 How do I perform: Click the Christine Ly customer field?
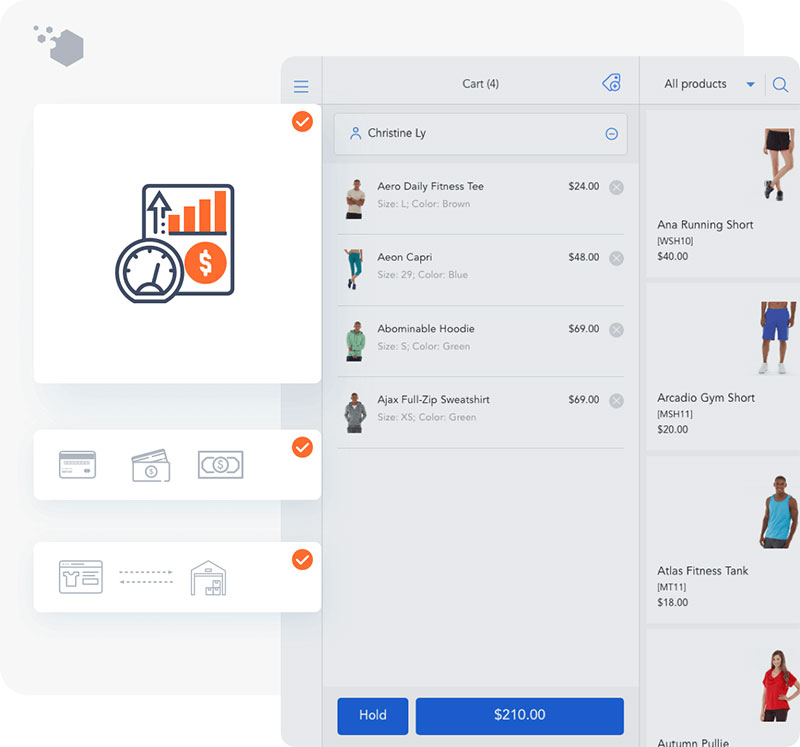[480, 134]
